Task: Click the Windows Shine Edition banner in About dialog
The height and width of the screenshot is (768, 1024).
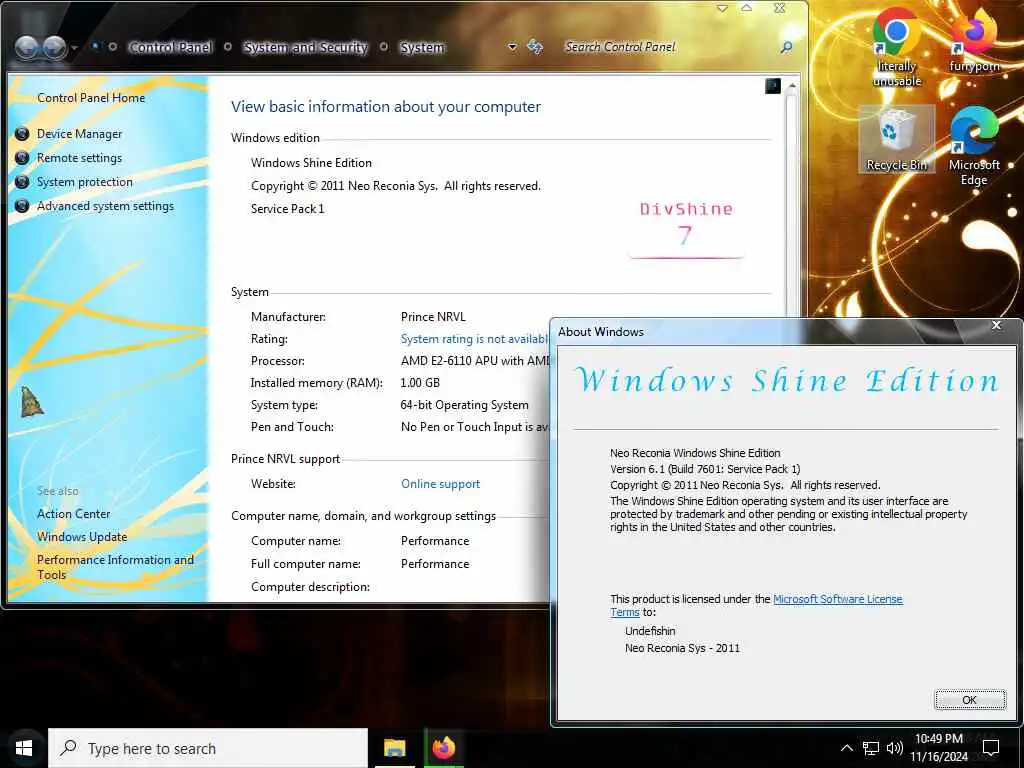Action: coord(787,380)
